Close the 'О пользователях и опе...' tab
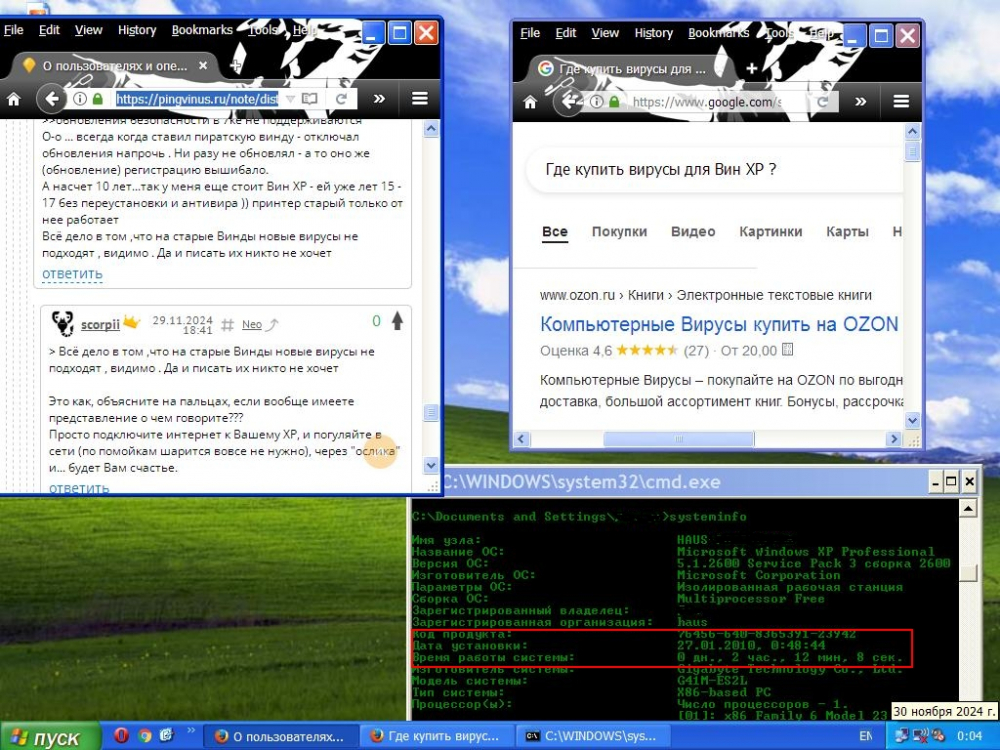The width and height of the screenshot is (1000, 750). (203, 66)
